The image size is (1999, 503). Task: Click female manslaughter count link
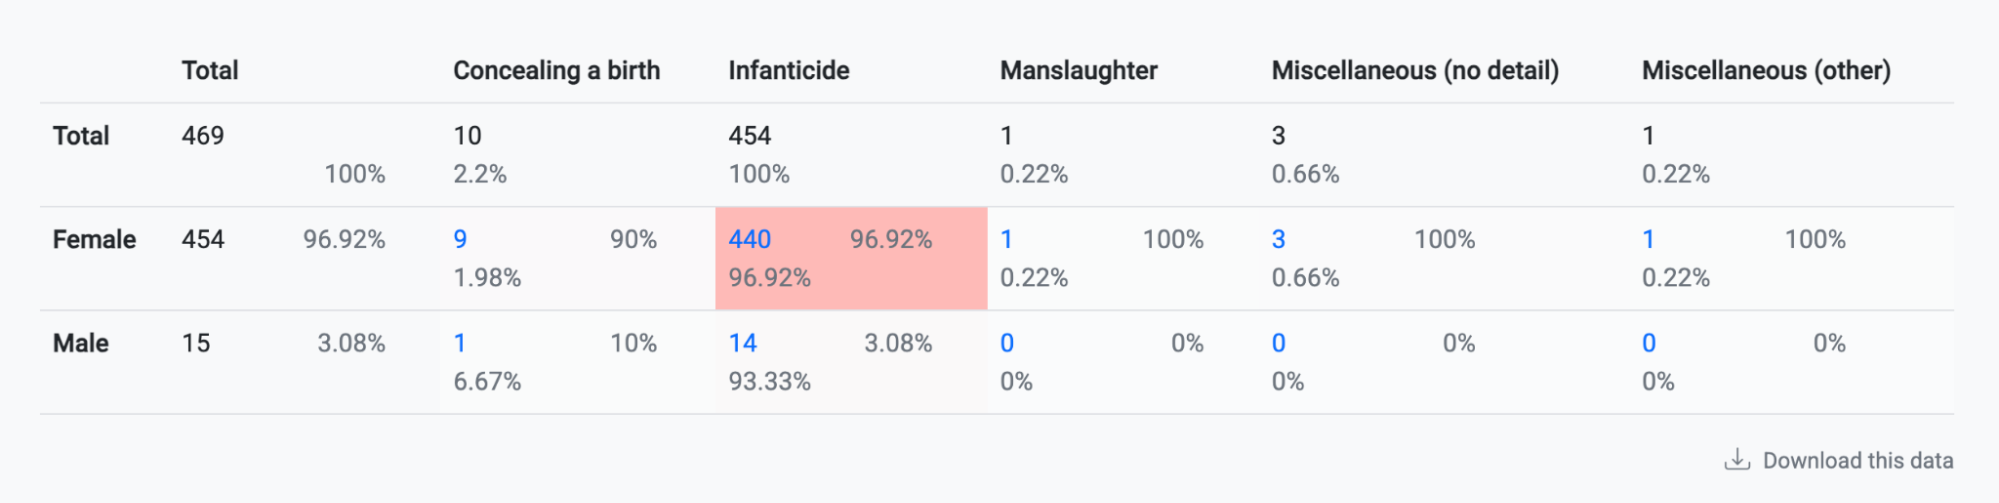pos(1006,239)
